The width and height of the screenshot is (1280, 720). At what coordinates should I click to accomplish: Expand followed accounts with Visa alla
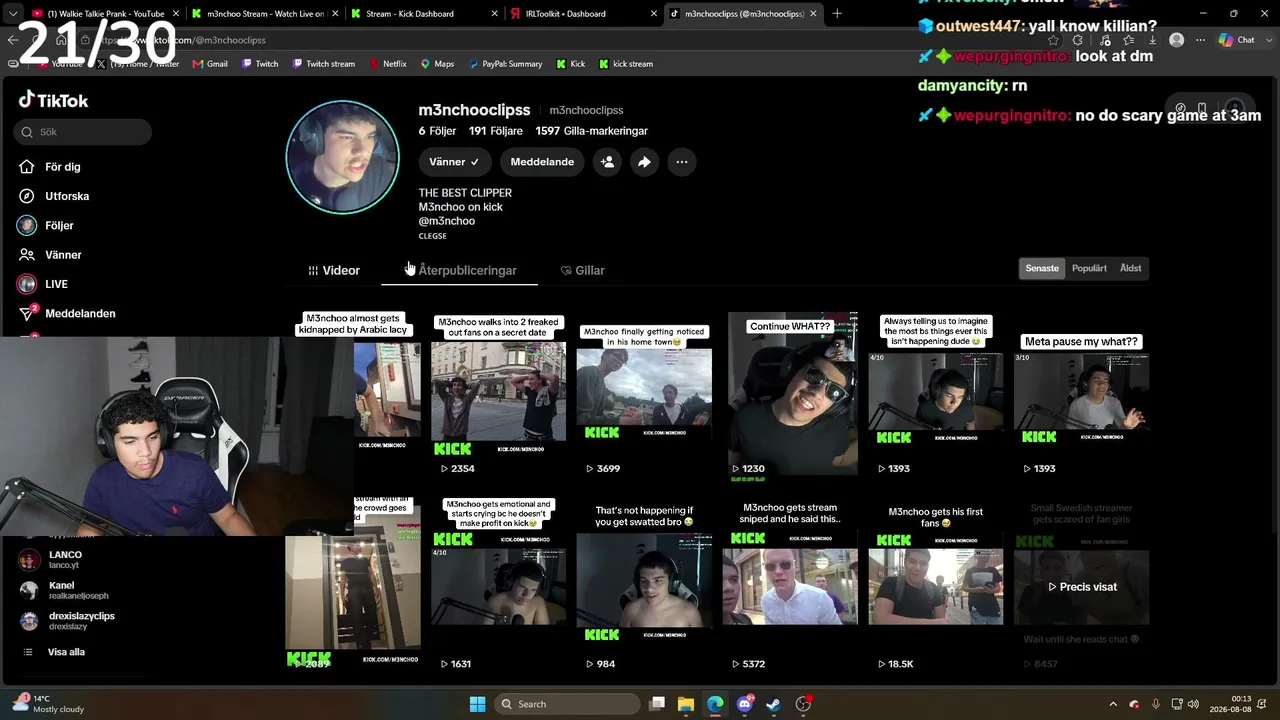pos(54,652)
